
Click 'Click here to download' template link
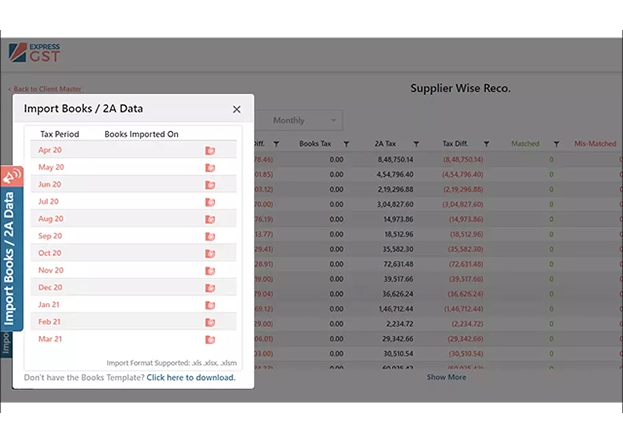click(x=190, y=378)
